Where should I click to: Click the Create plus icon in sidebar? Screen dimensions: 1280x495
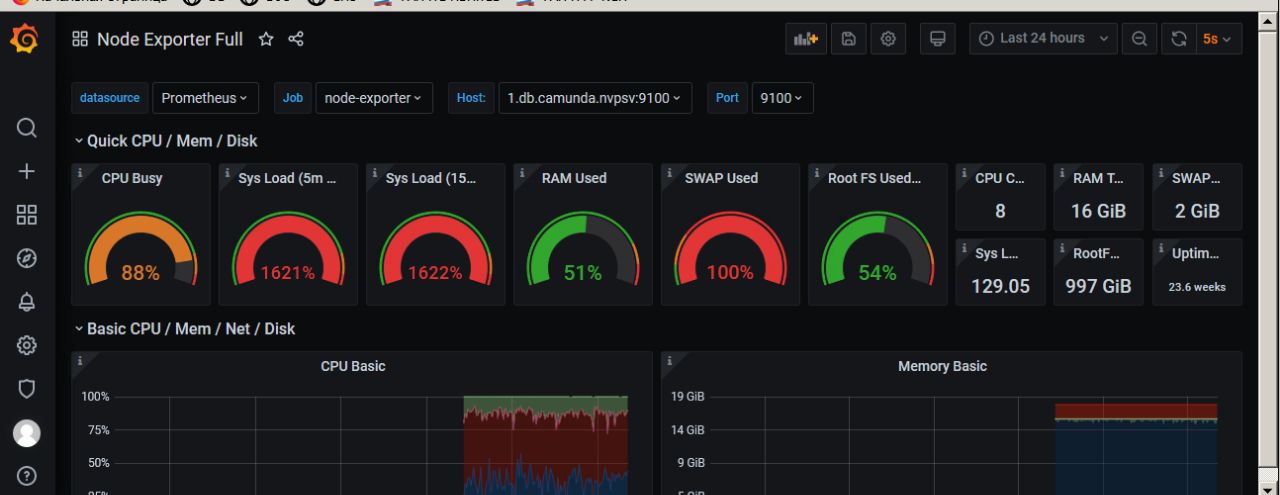point(27,172)
